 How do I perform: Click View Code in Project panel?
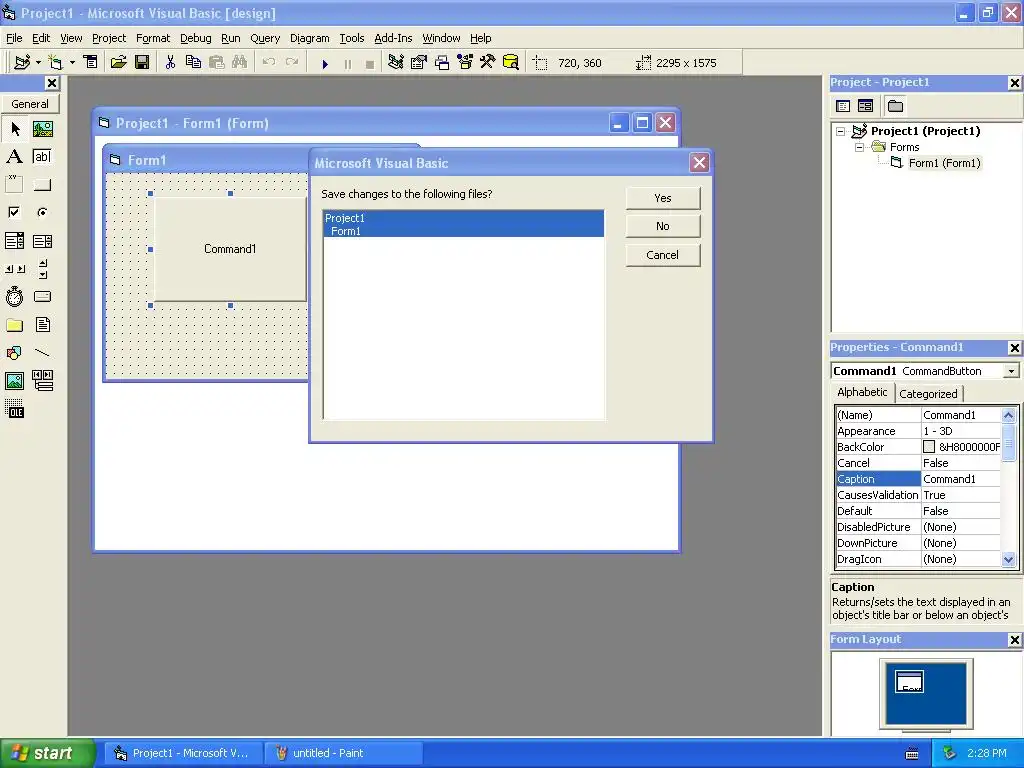(843, 106)
